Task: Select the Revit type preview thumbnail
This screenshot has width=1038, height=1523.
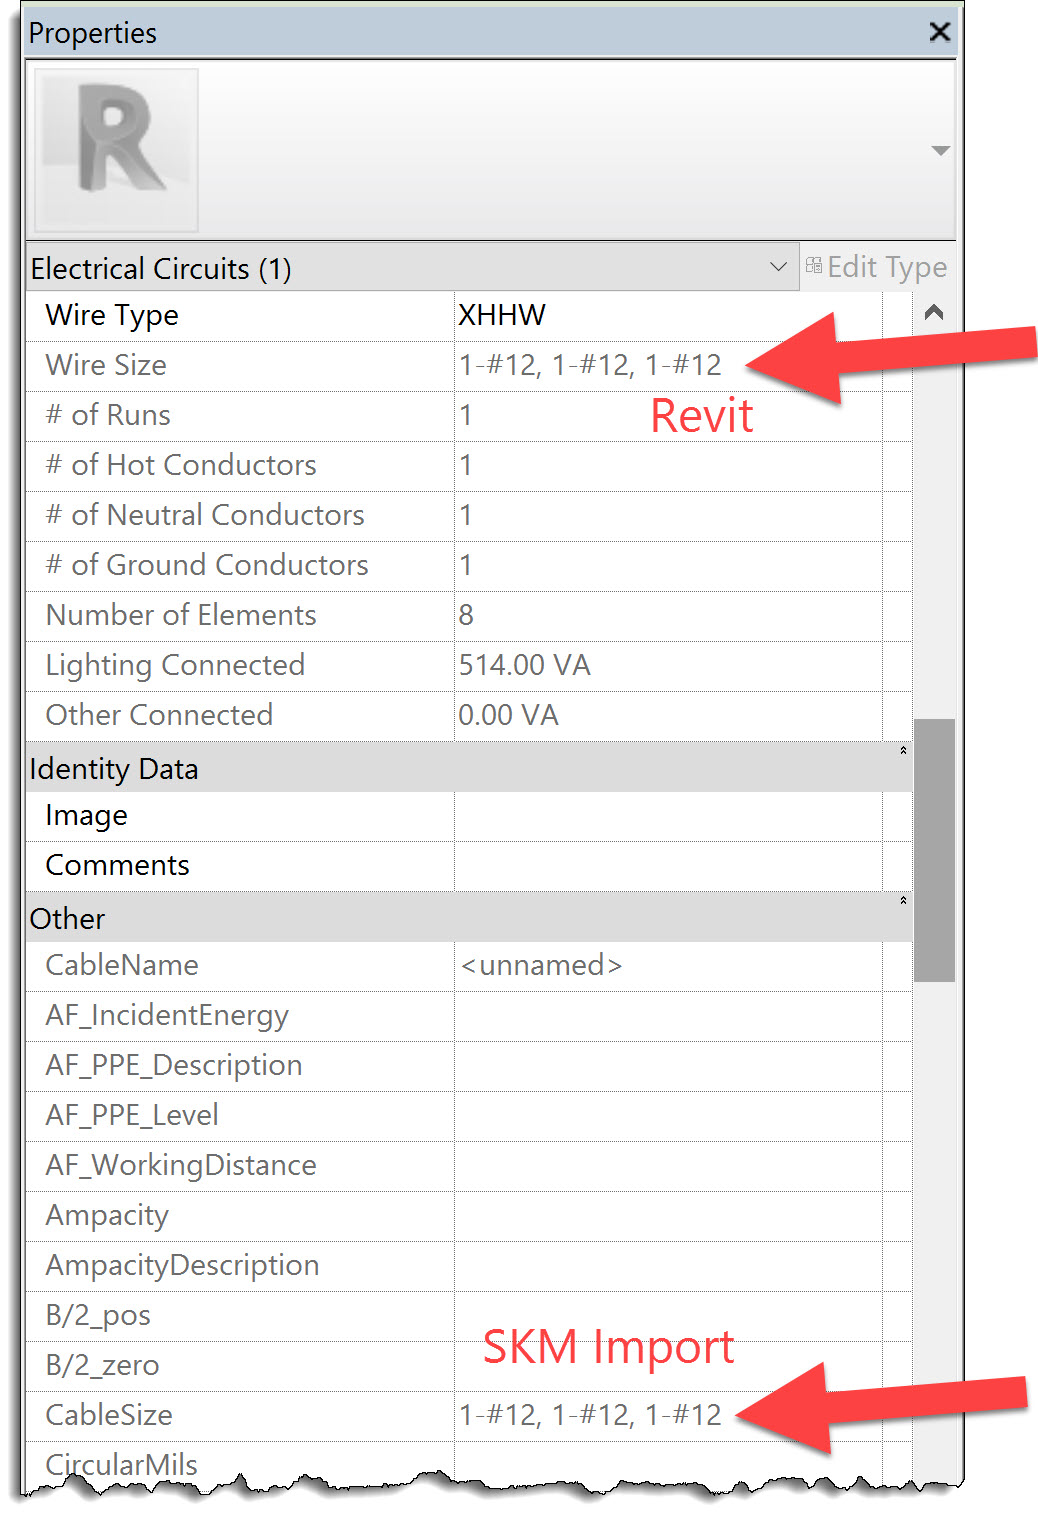Action: click(115, 150)
